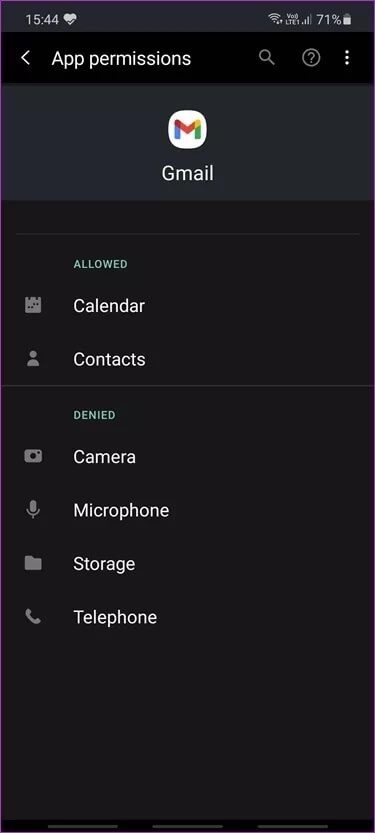Click the contacts person icon

pyautogui.click(x=33, y=359)
